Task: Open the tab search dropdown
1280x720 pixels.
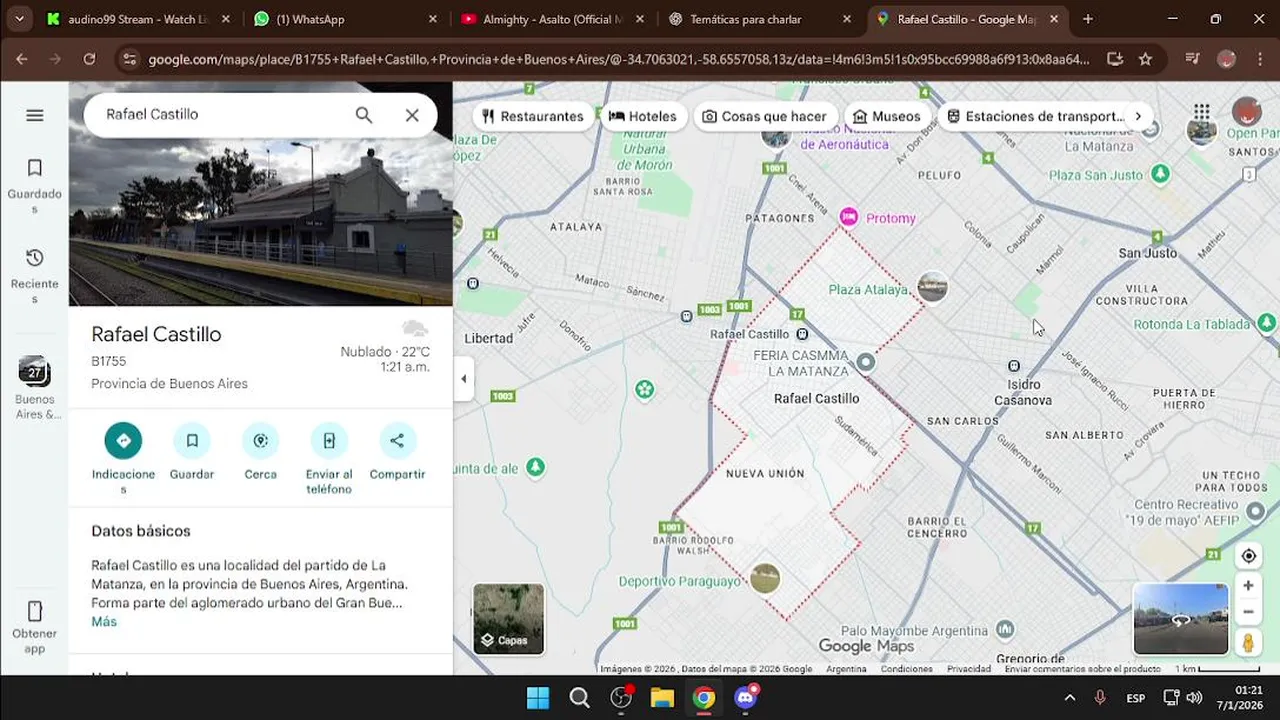Action: (x=19, y=19)
